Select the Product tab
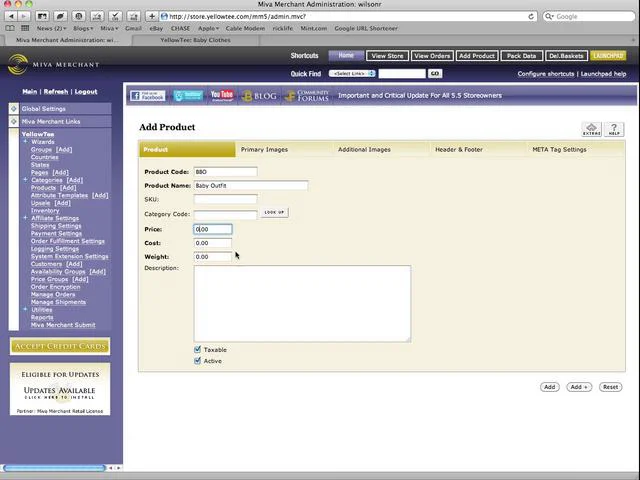 tap(187, 149)
